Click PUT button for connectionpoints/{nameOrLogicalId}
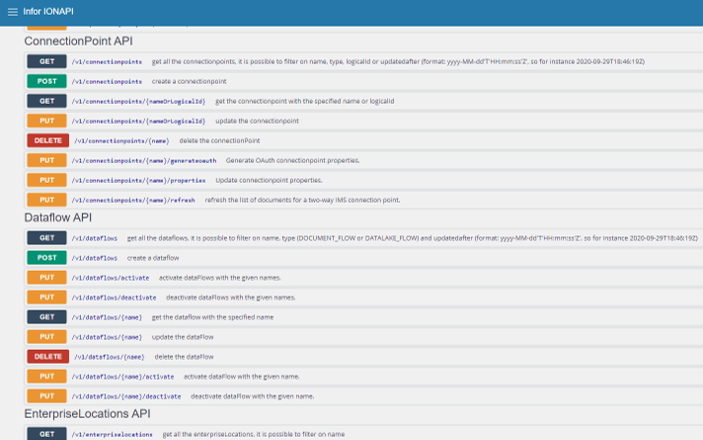This screenshot has height=440, width=703. pyautogui.click(x=47, y=121)
